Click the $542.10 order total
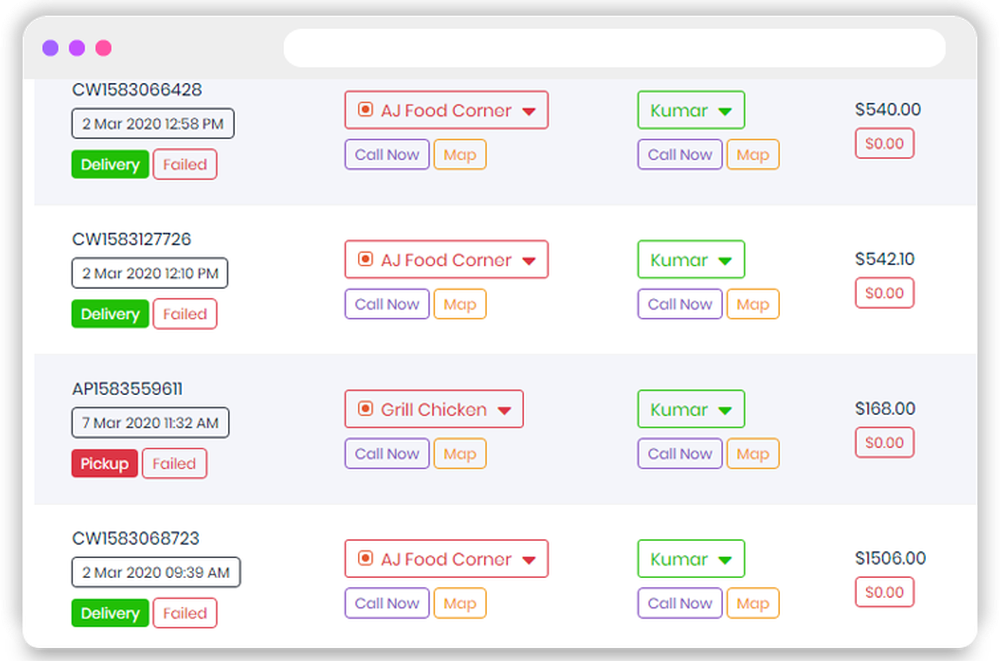 885,258
